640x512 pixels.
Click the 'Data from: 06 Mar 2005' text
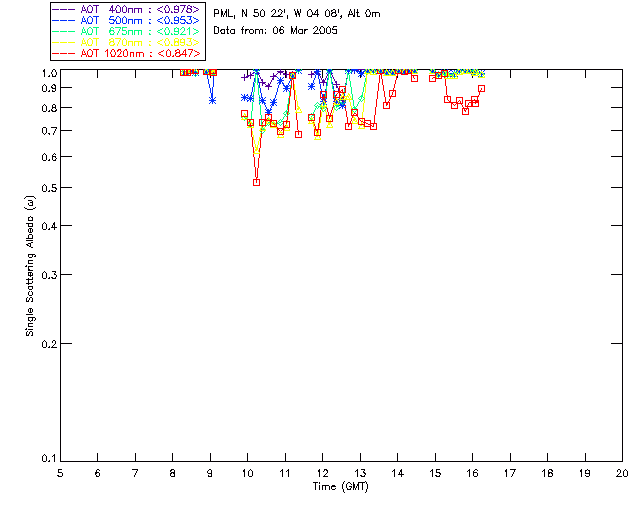tap(276, 31)
